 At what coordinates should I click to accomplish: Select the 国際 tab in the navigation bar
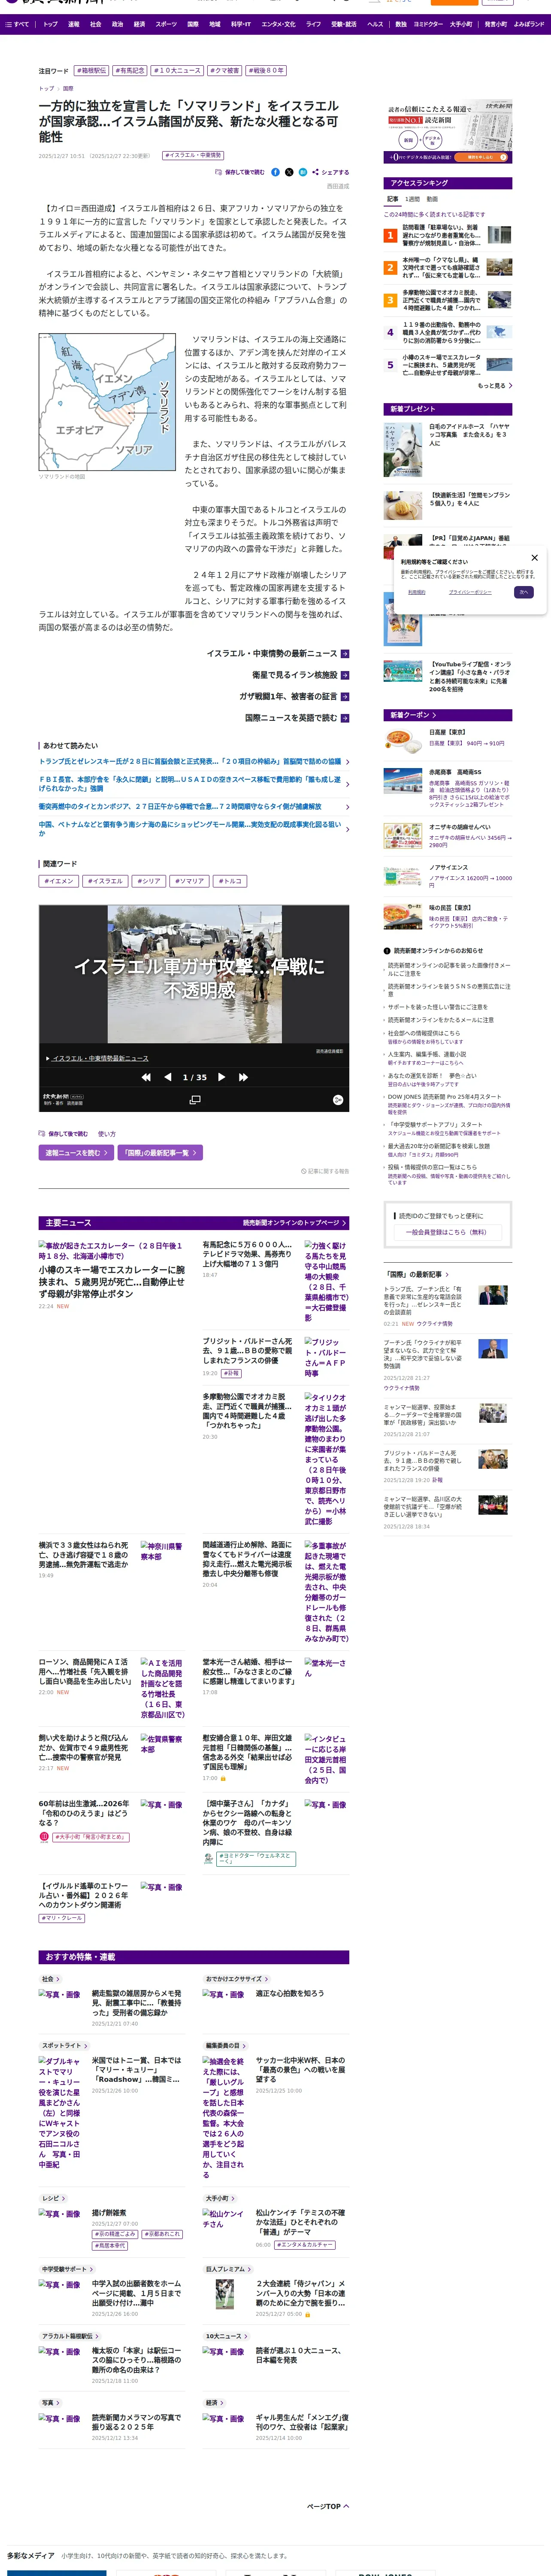[193, 24]
